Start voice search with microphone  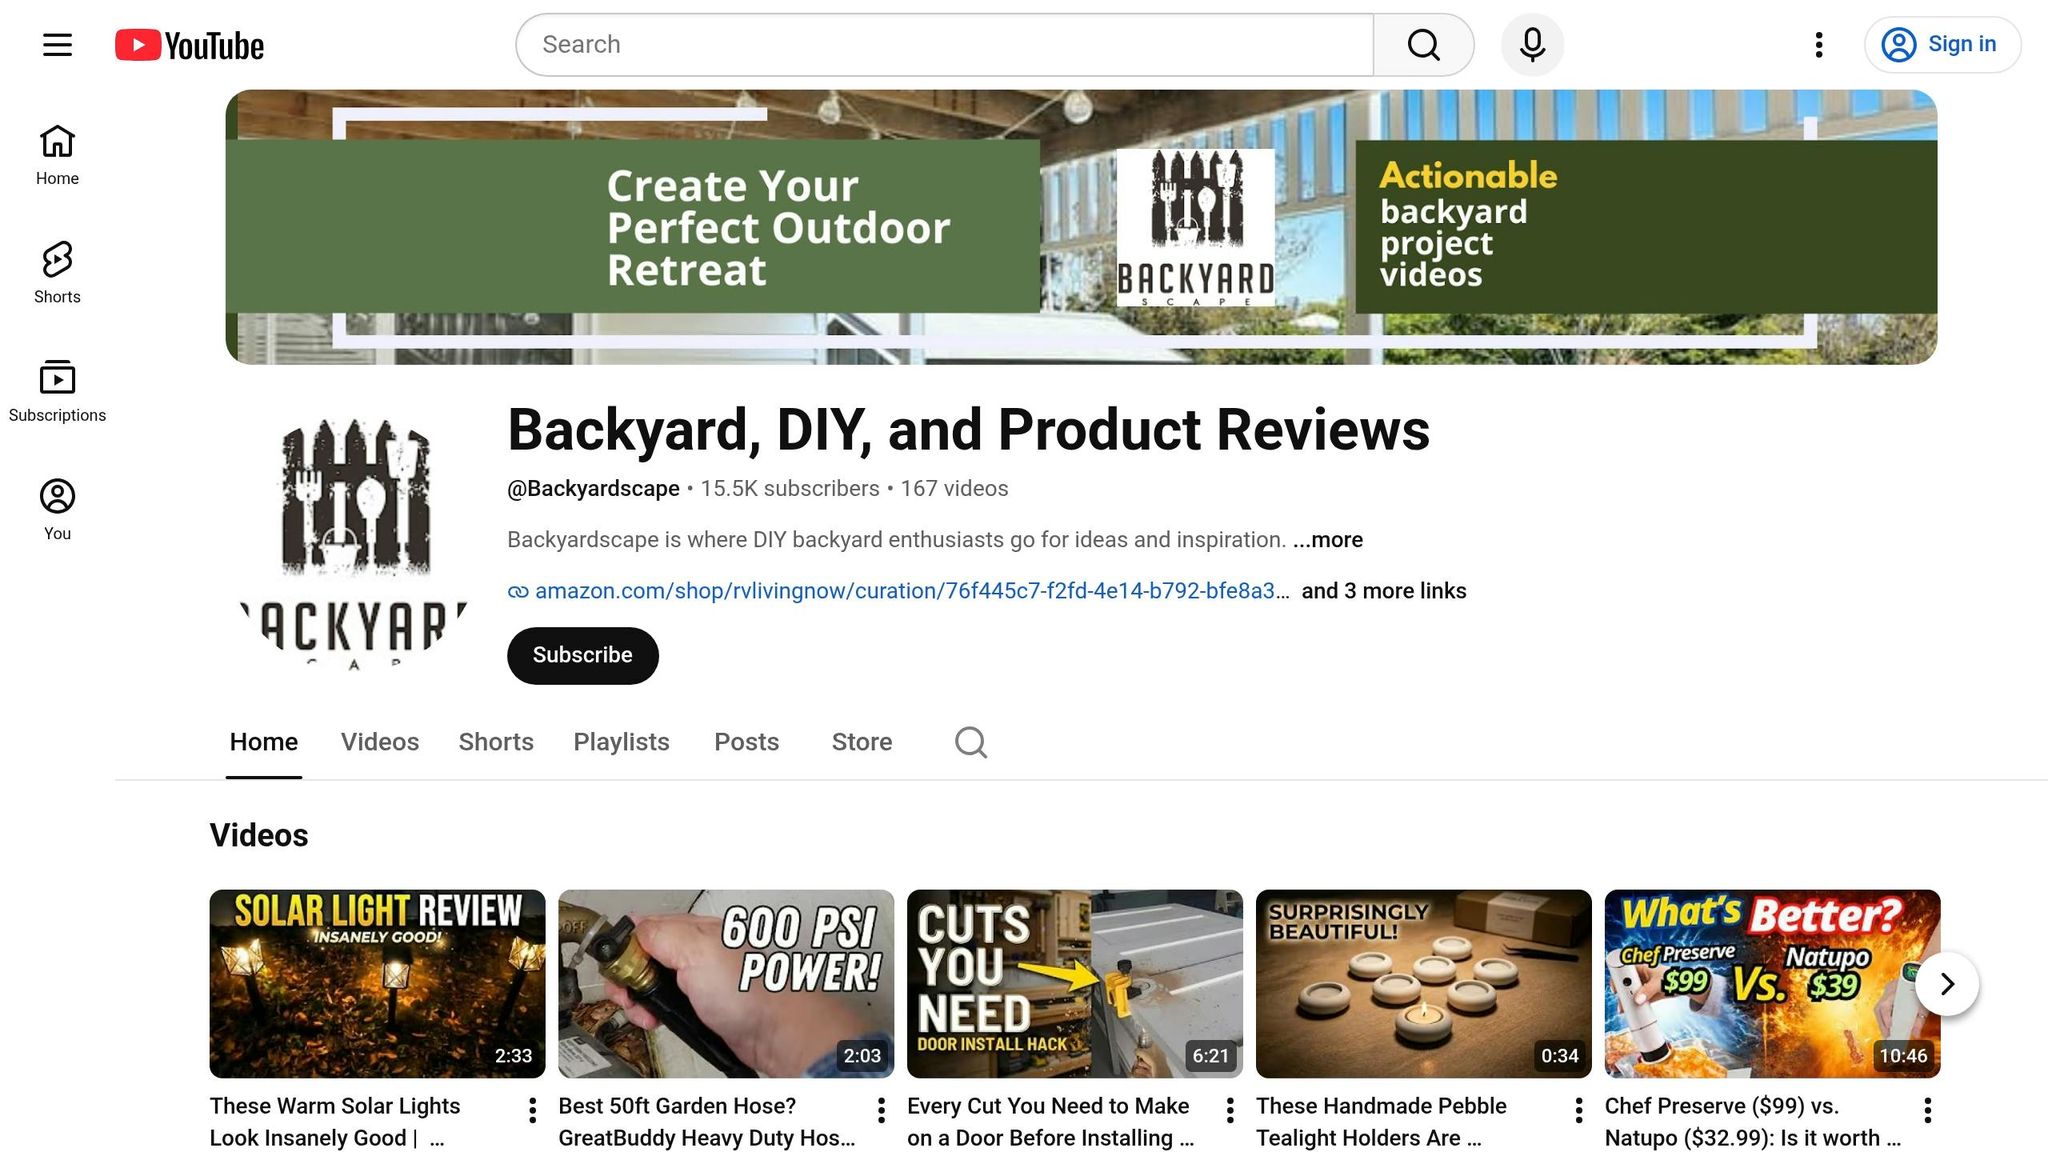coord(1532,45)
